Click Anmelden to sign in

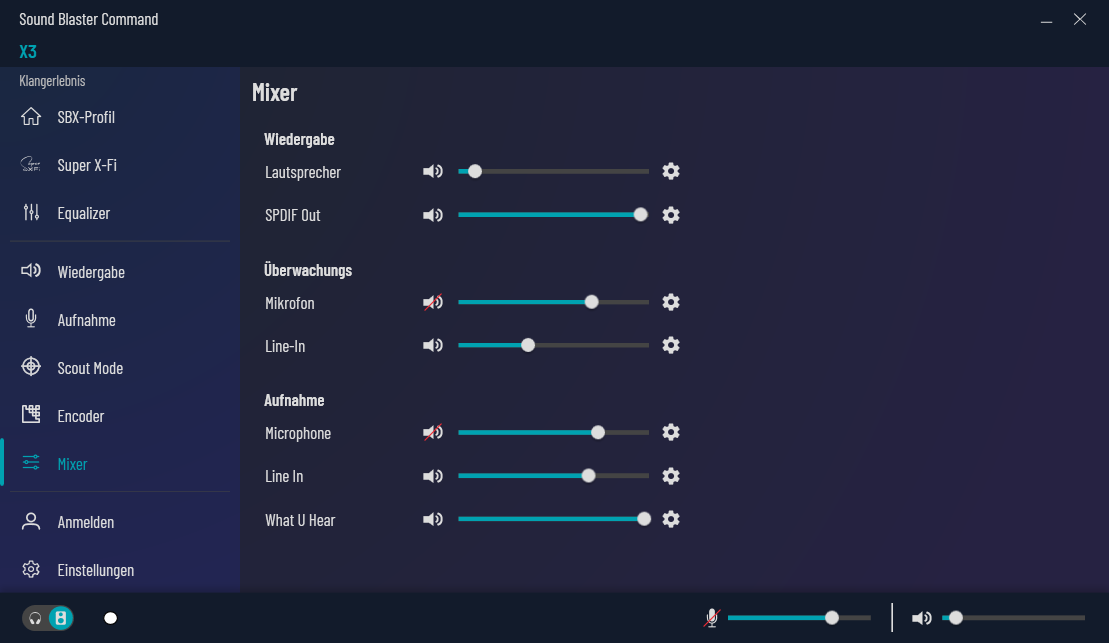click(x=86, y=522)
